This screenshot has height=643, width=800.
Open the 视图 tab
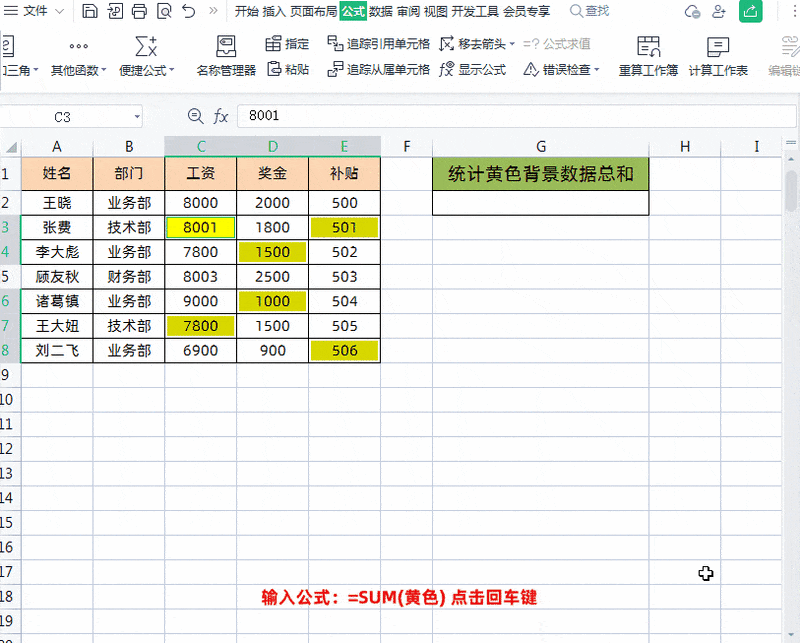[436, 11]
